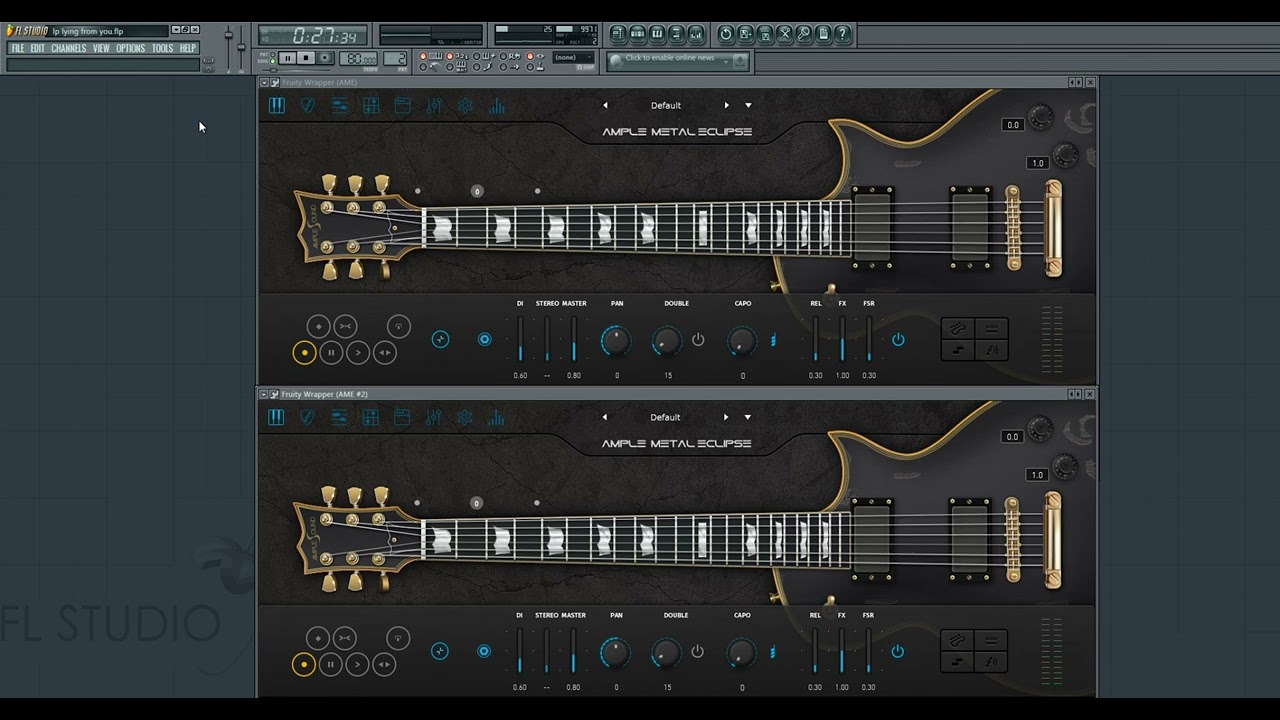Click the blue circular waveform button in AME
The image size is (1280, 720).
[440, 339]
